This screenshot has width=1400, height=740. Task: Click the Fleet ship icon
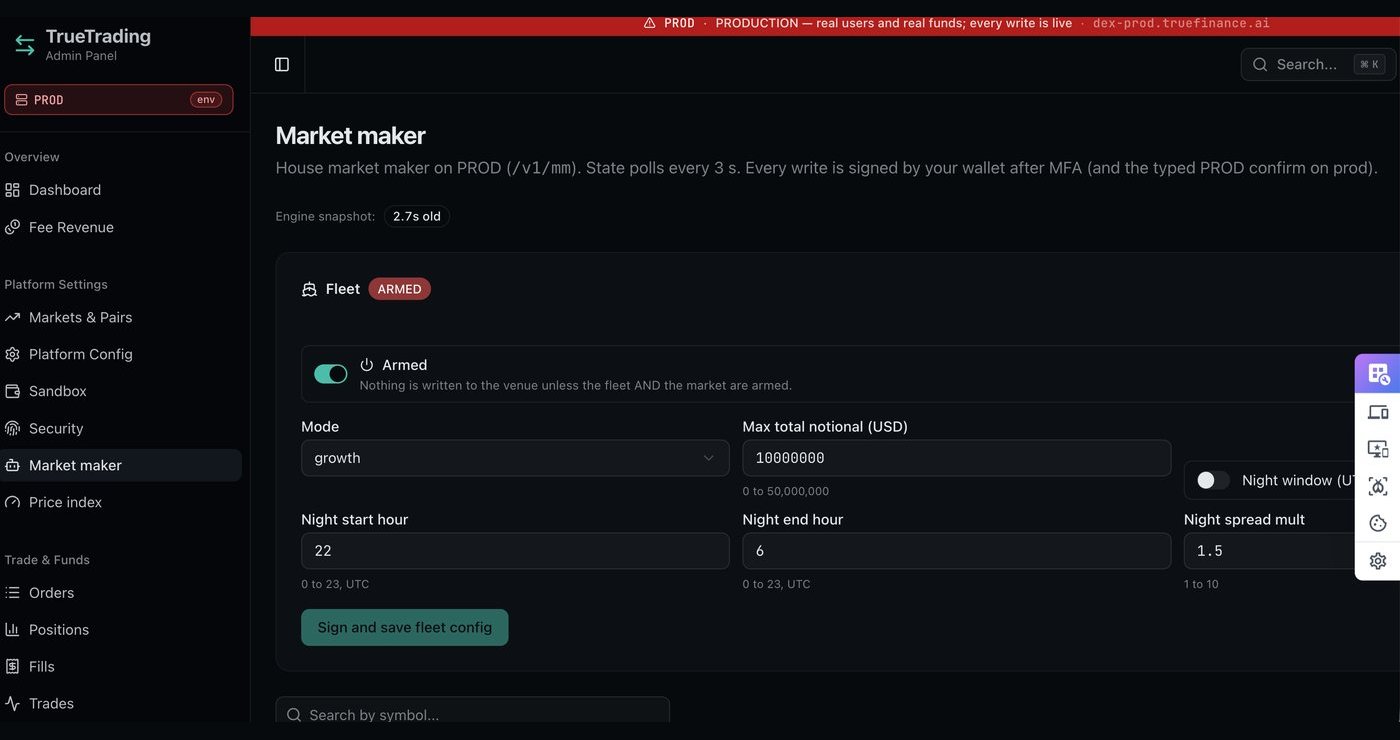[309, 289]
